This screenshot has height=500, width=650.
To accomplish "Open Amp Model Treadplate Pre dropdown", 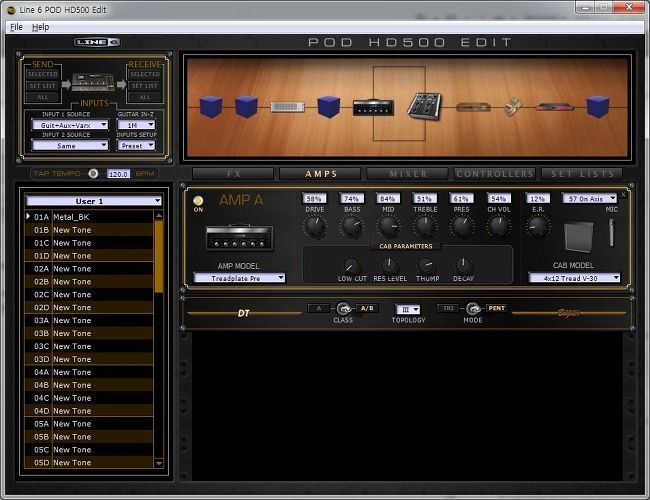I will 240,278.
